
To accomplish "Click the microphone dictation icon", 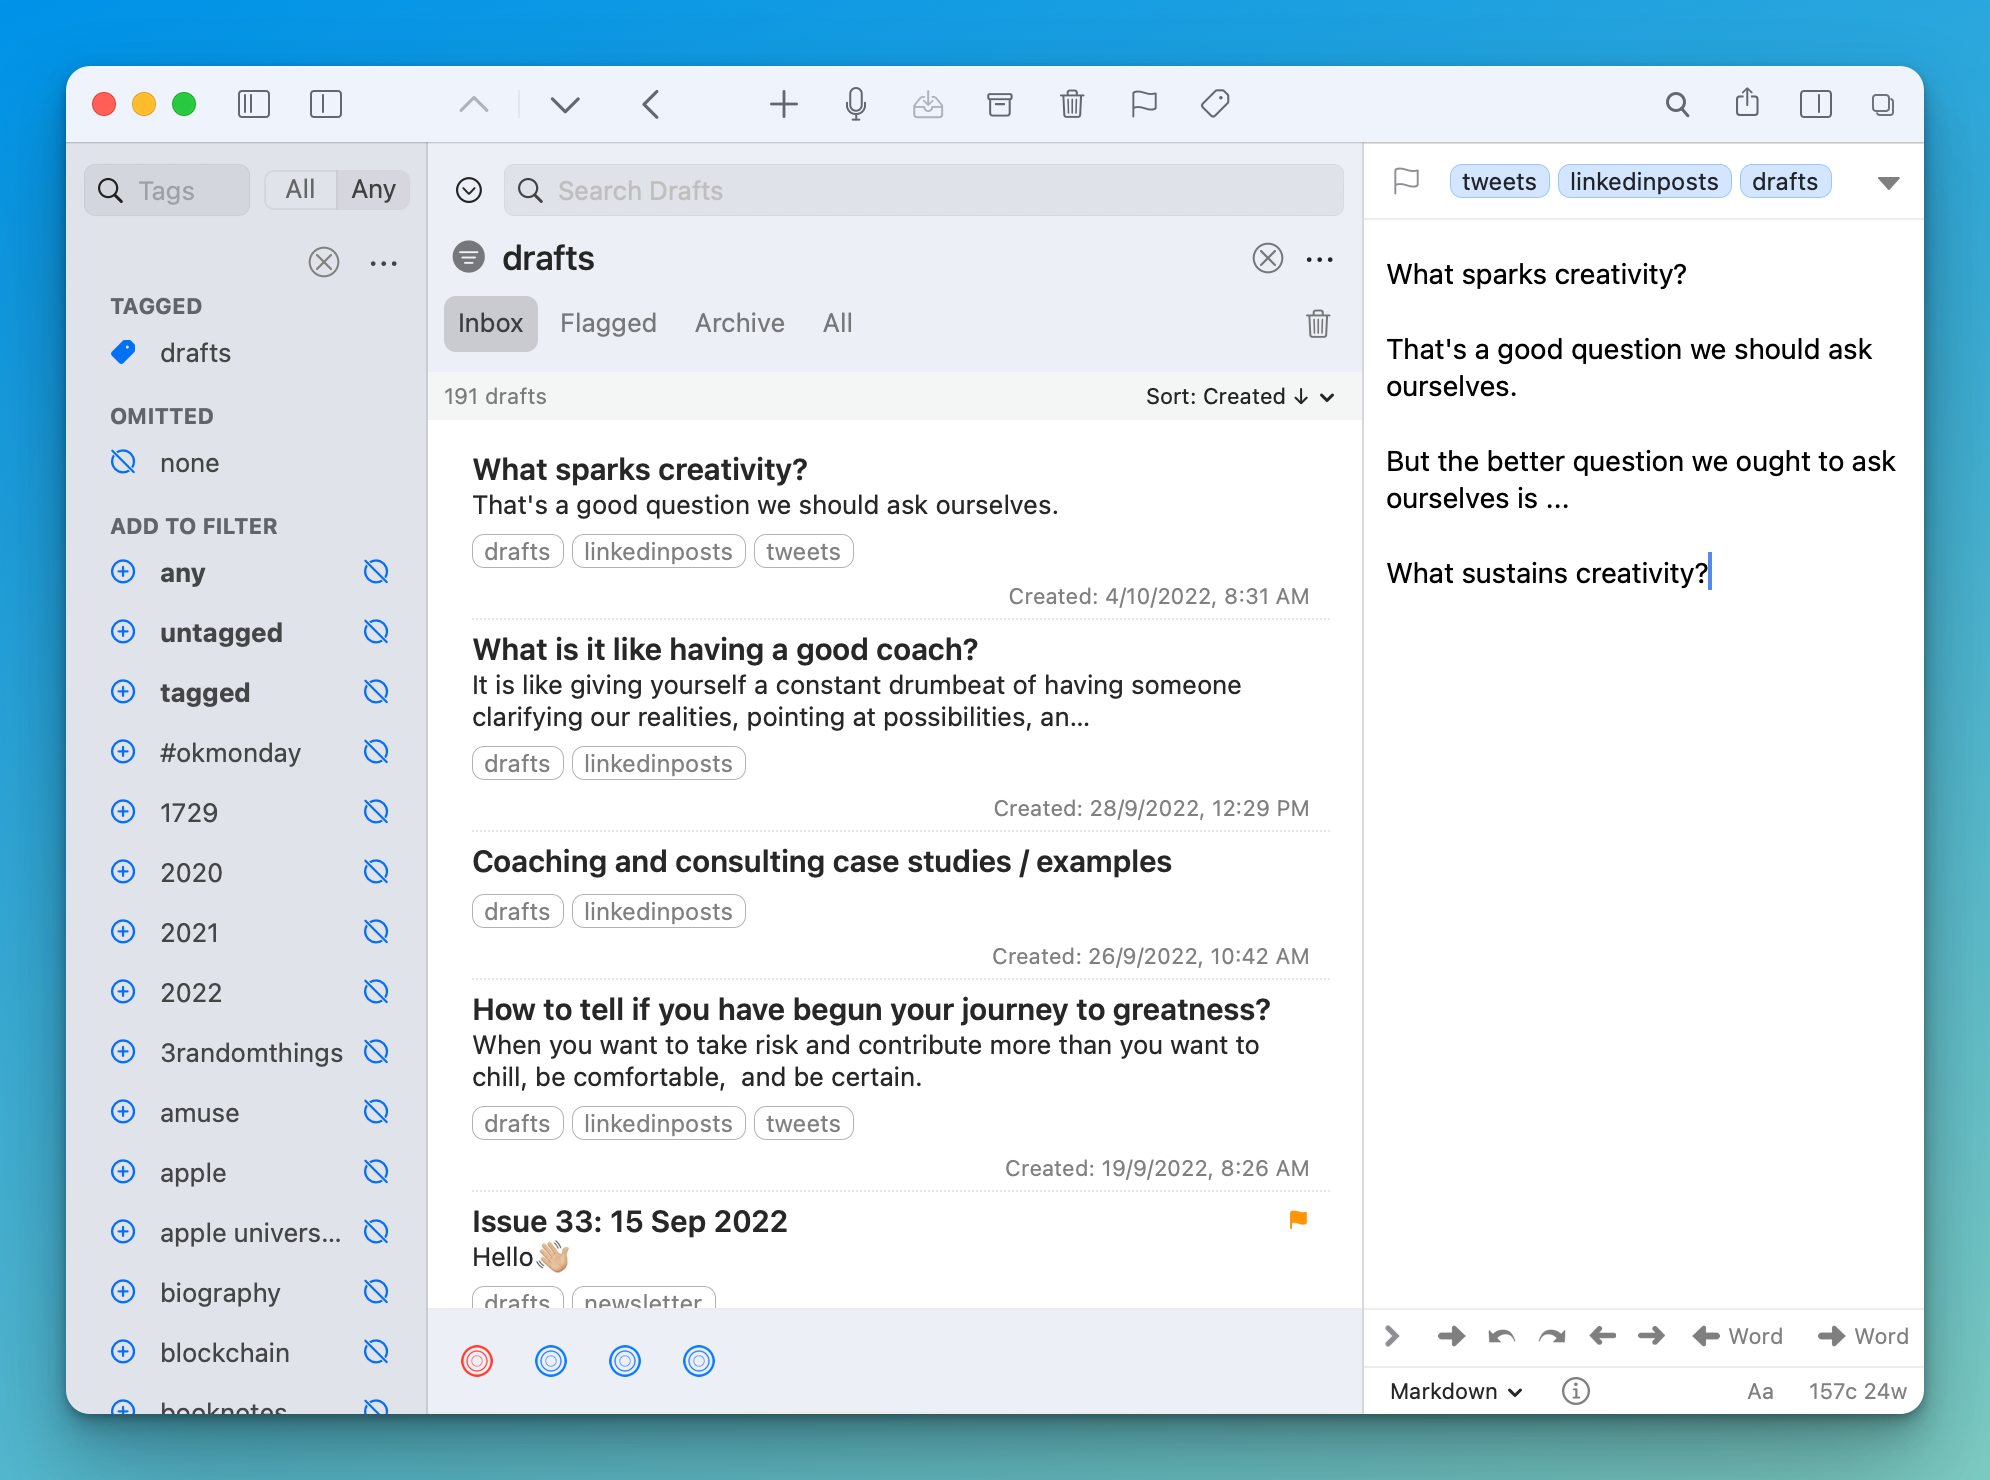I will pos(855,104).
